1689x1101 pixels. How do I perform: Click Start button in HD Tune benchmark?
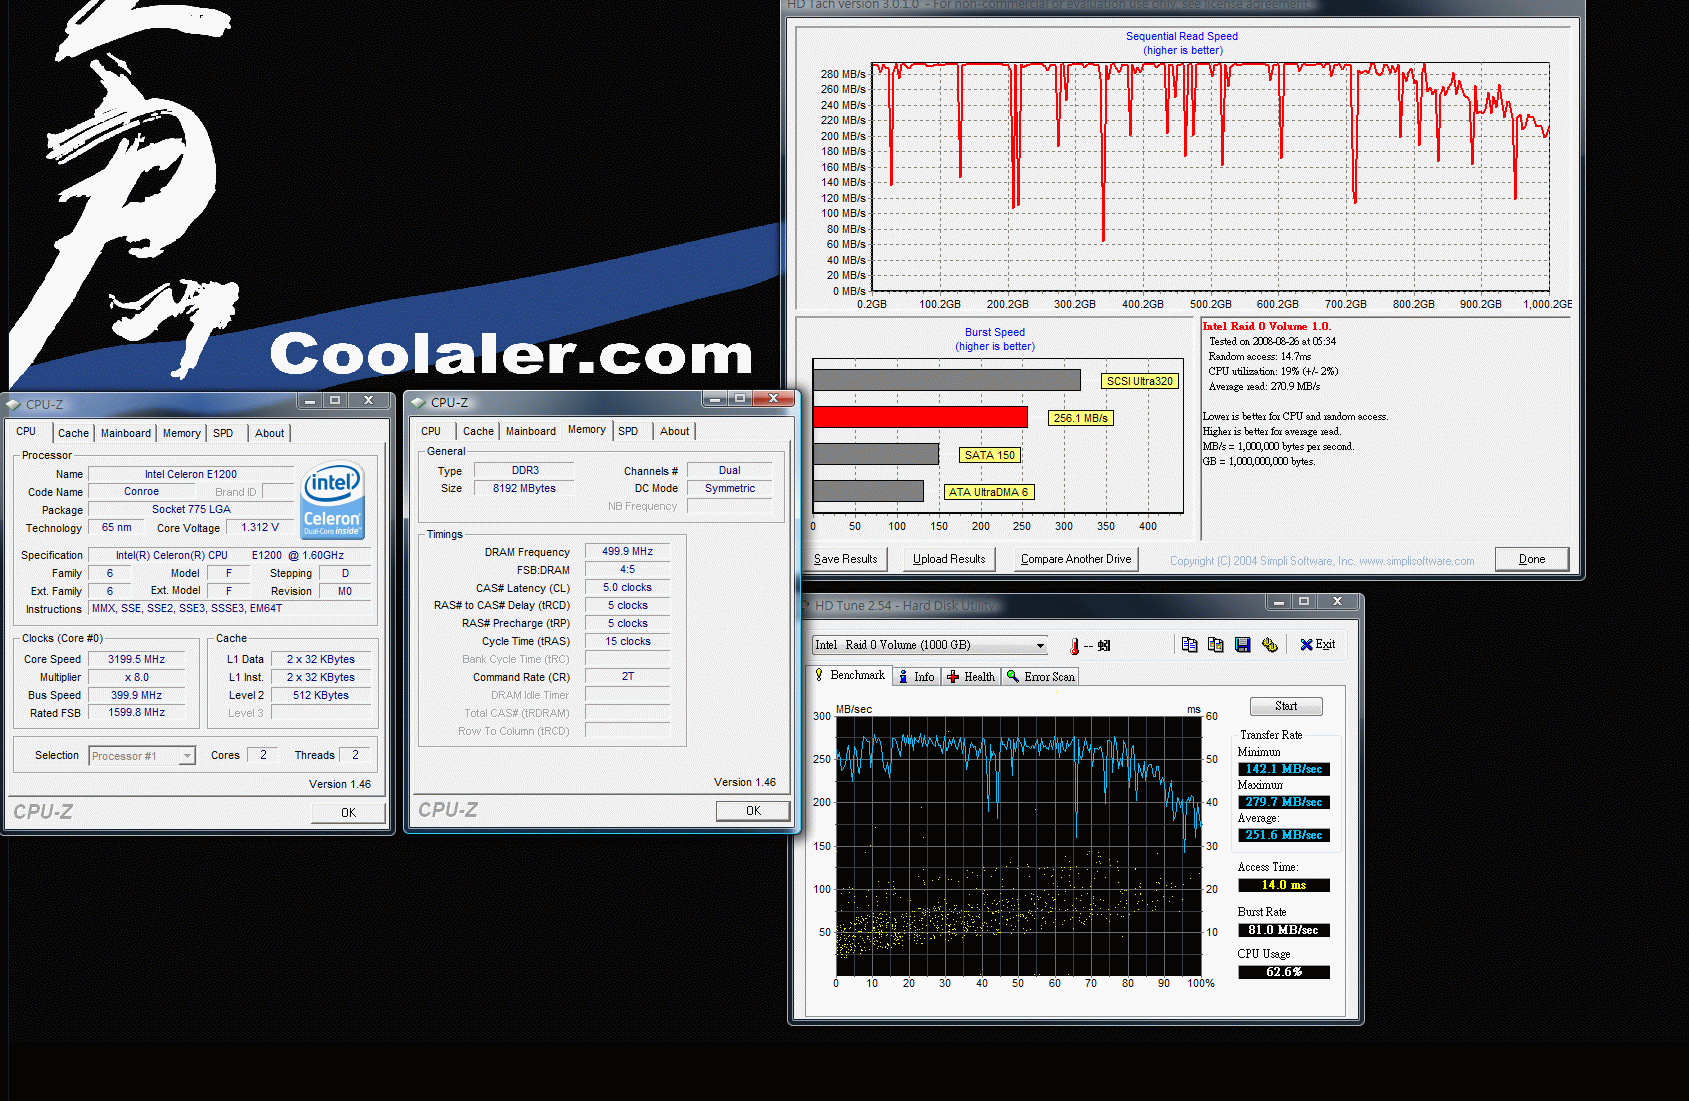tap(1286, 706)
